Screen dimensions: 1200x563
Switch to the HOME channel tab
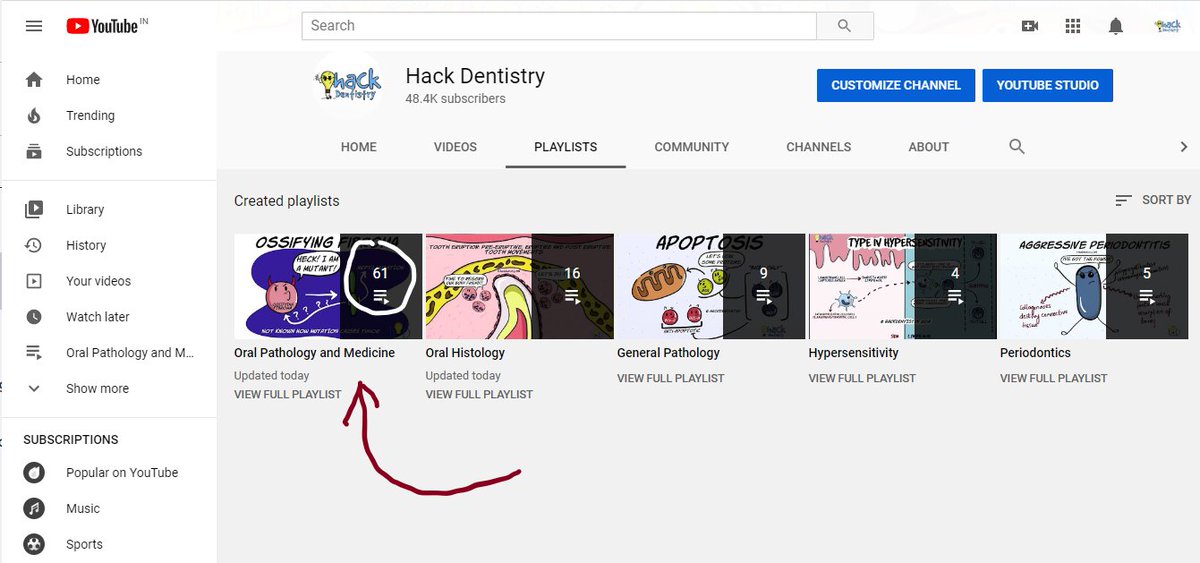[x=359, y=147]
